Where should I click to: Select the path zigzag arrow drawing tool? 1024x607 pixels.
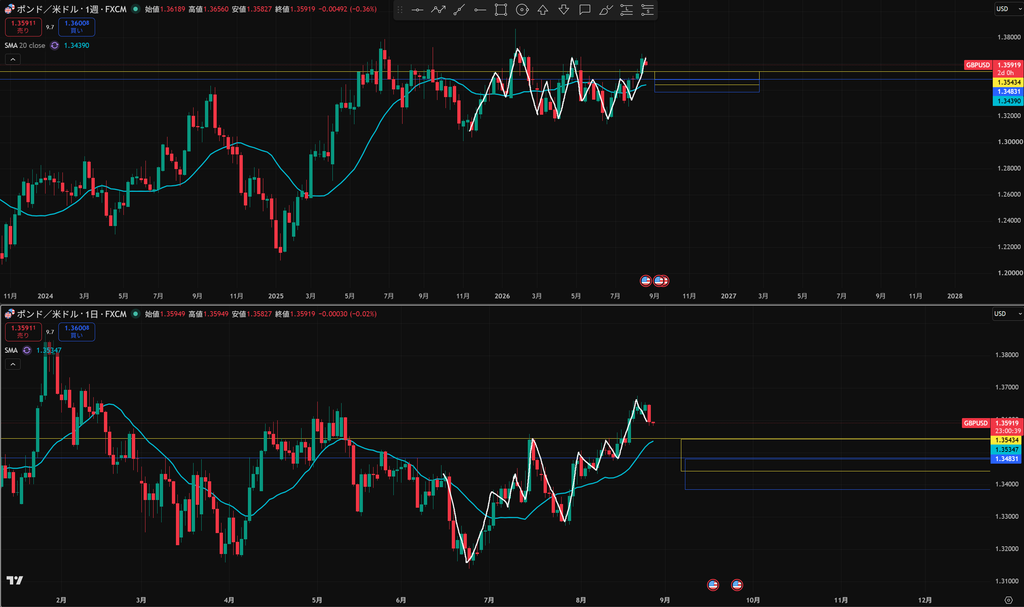point(438,10)
